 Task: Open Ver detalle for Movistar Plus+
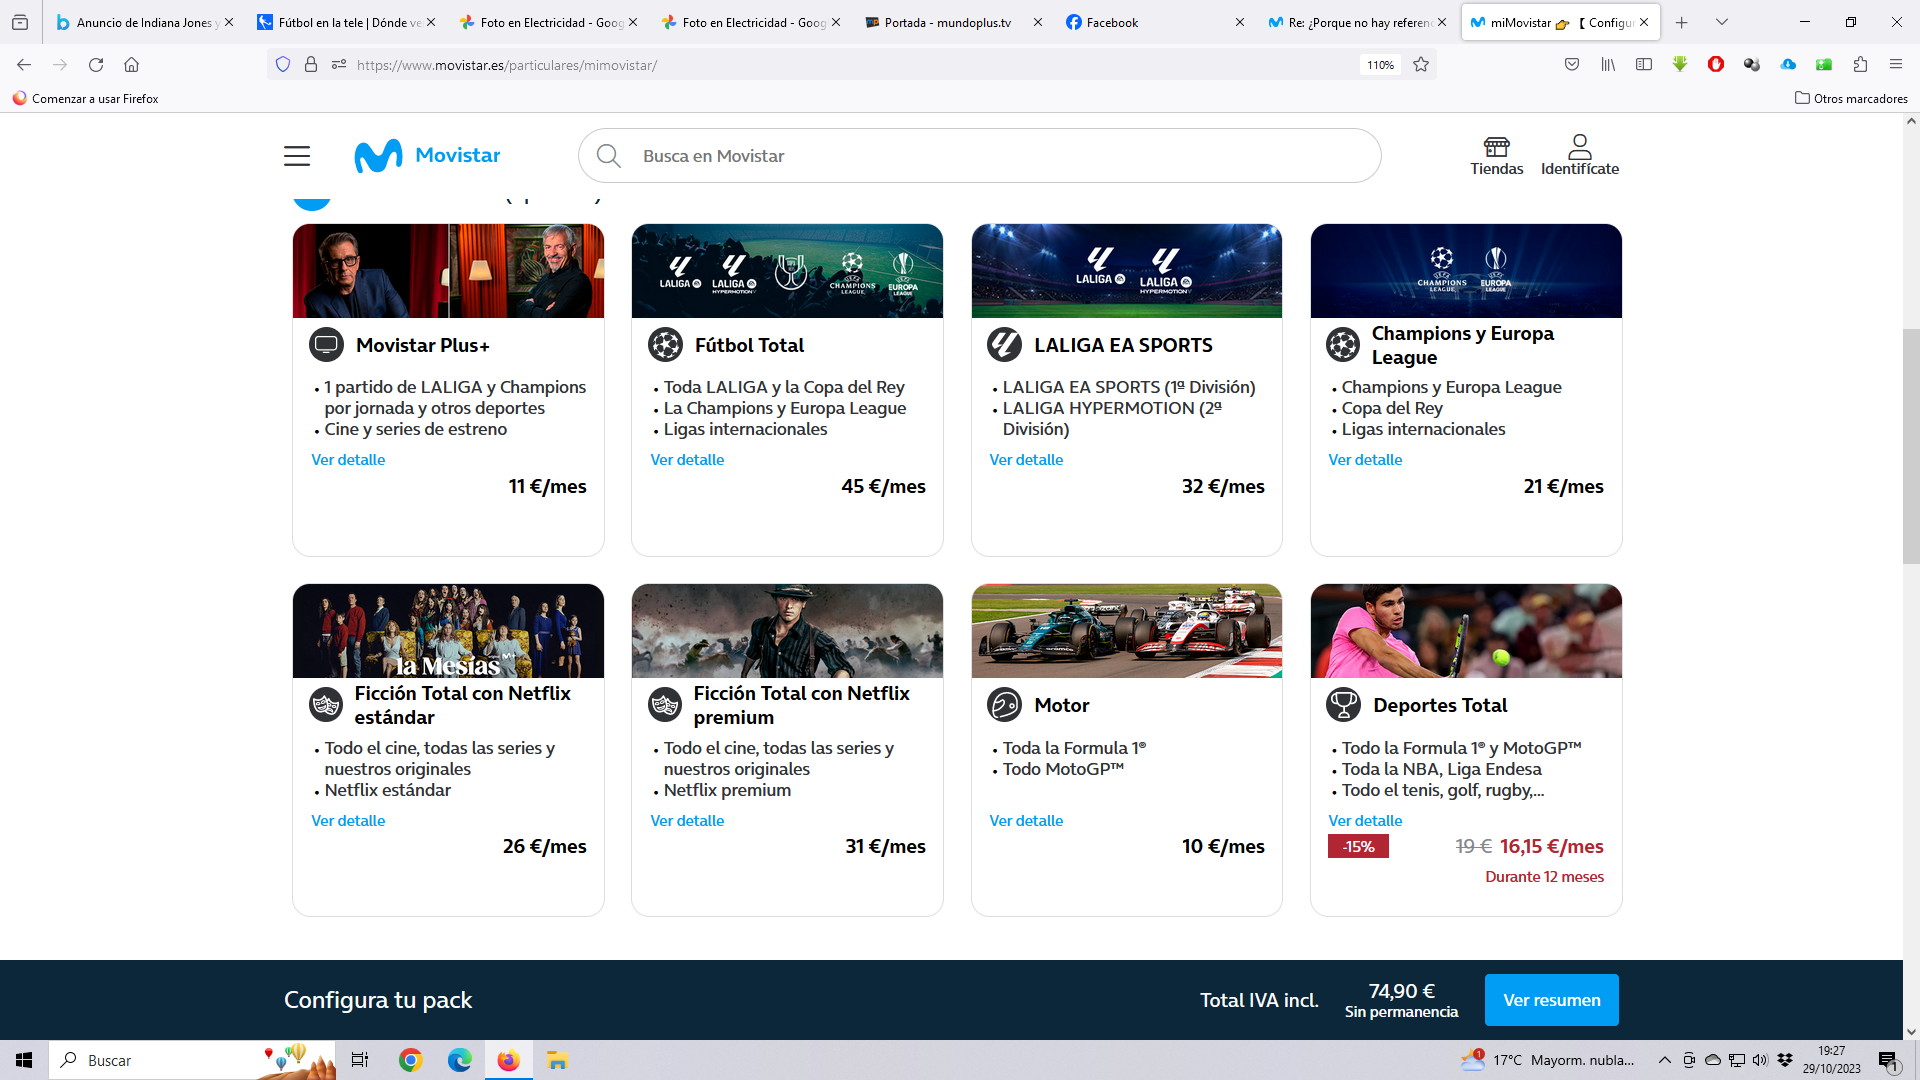click(348, 460)
